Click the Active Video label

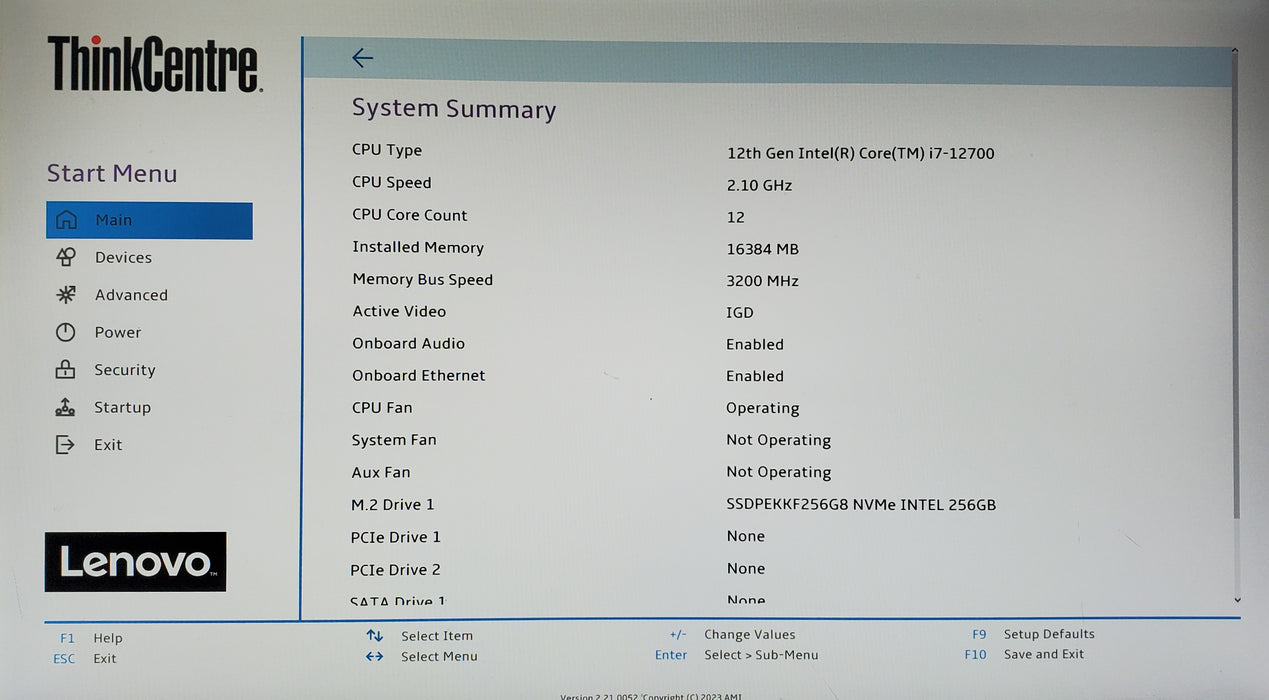pyautogui.click(x=399, y=312)
